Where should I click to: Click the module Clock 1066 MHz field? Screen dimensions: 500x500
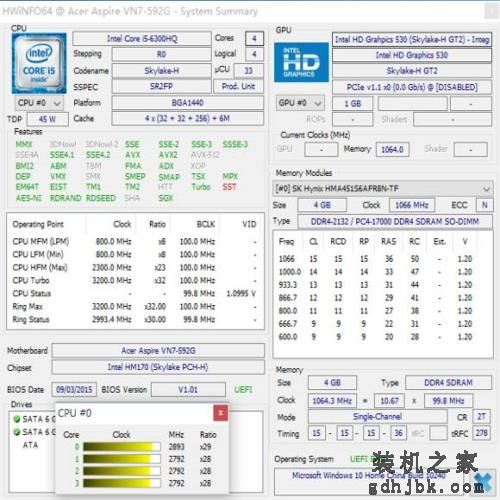pos(412,205)
